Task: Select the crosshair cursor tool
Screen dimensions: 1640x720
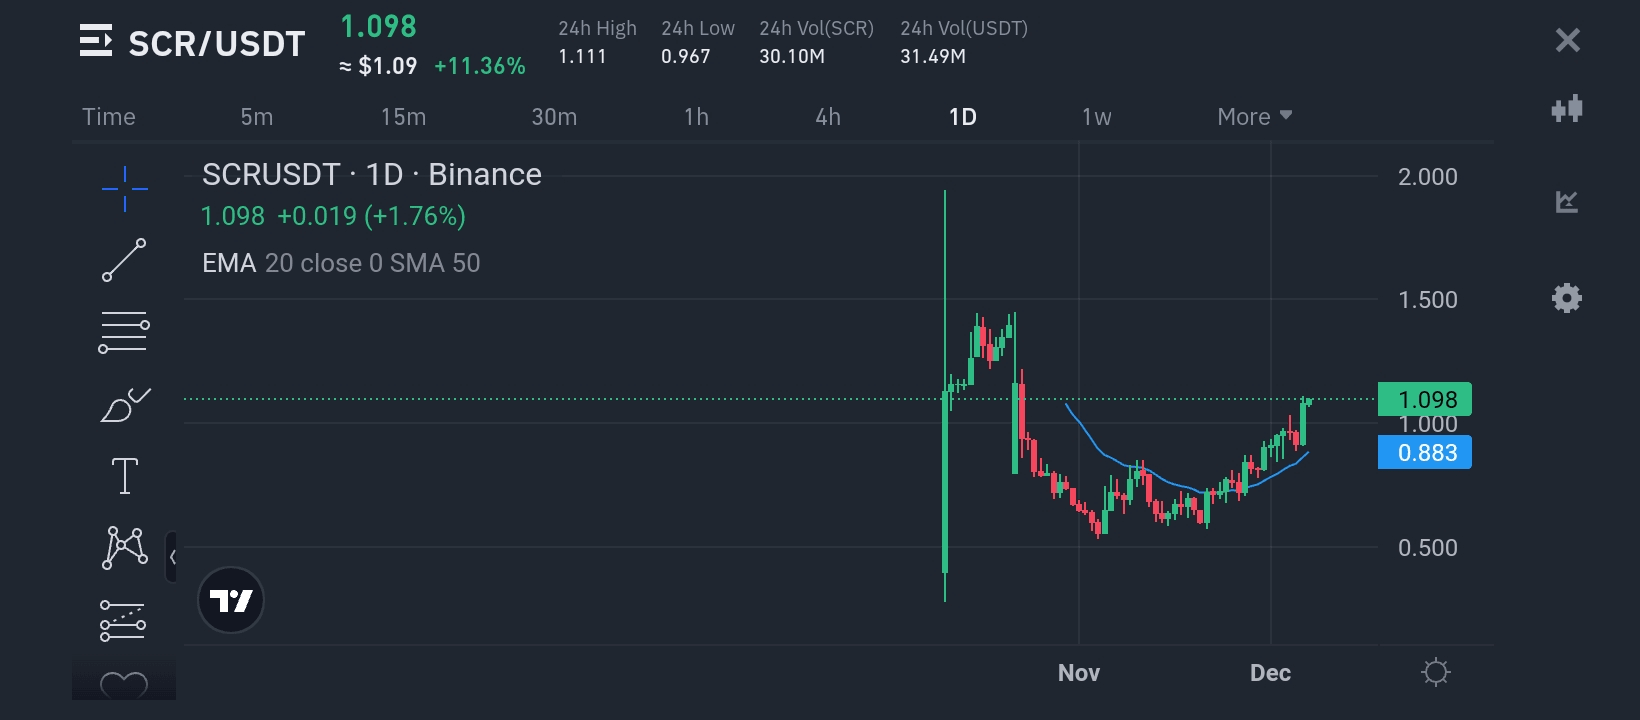Action: click(x=125, y=188)
